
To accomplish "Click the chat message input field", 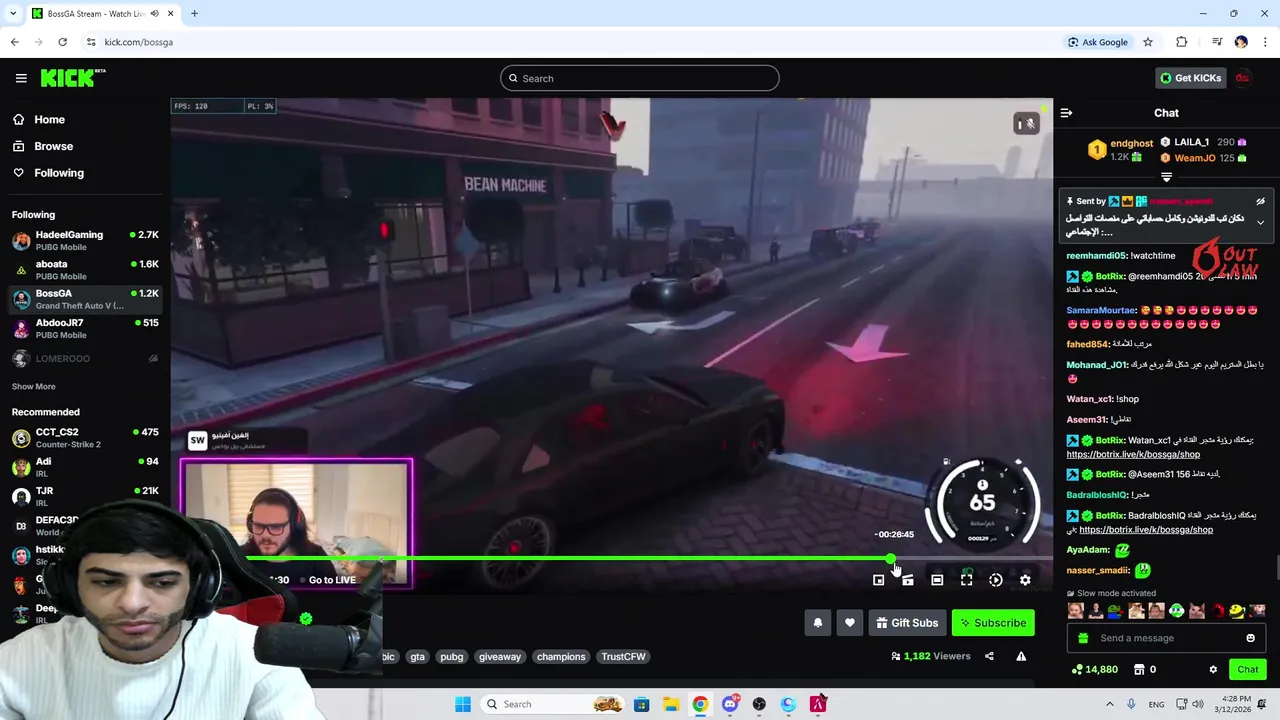I will [x=1166, y=638].
